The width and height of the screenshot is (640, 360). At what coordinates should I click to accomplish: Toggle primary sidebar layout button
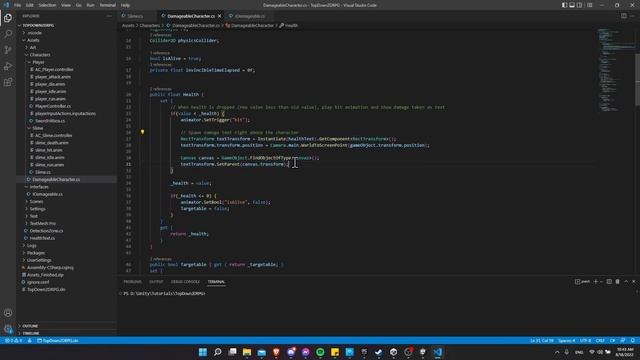click(x=564, y=5)
